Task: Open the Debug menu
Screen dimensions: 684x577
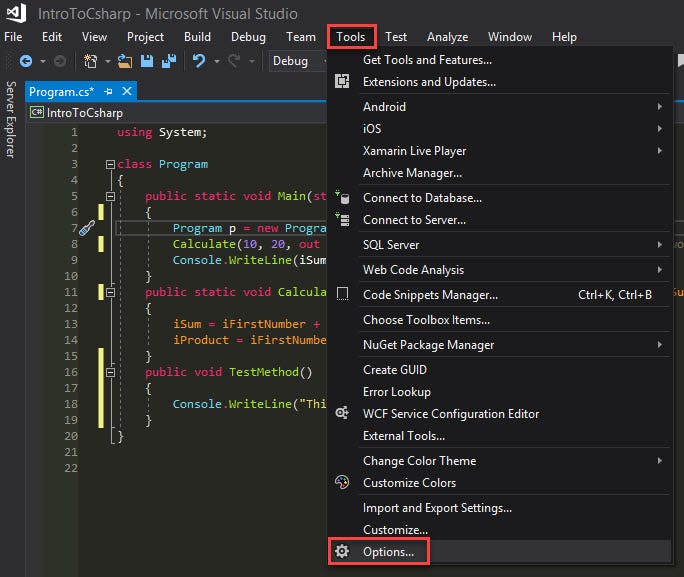Action: tap(248, 37)
